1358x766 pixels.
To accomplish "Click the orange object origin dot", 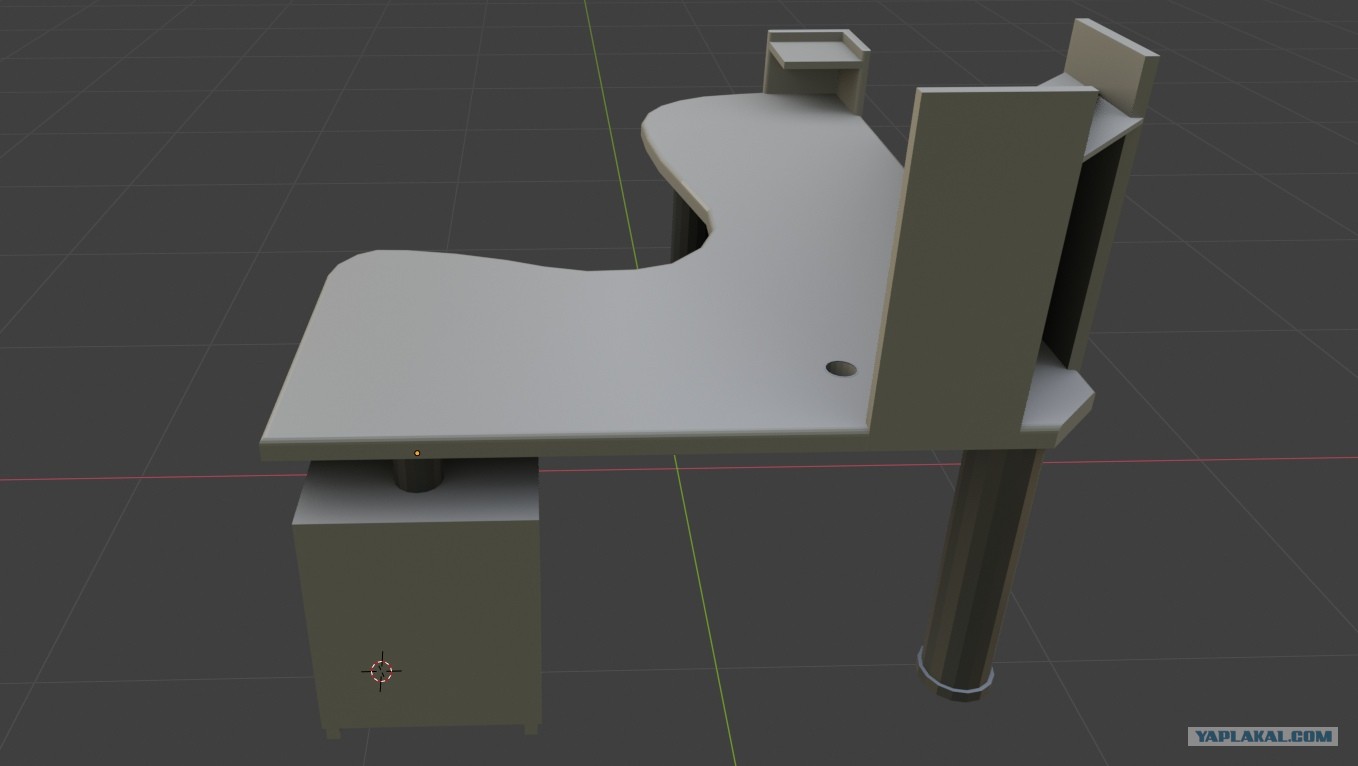I will (x=417, y=453).
